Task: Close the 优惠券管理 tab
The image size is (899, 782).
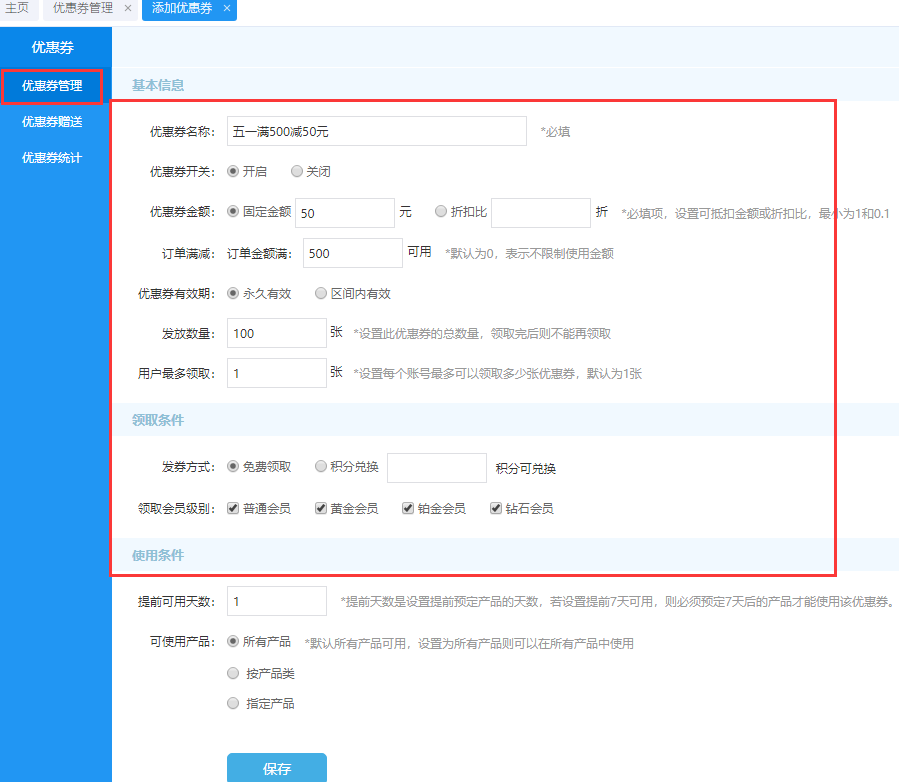Action: [x=127, y=8]
